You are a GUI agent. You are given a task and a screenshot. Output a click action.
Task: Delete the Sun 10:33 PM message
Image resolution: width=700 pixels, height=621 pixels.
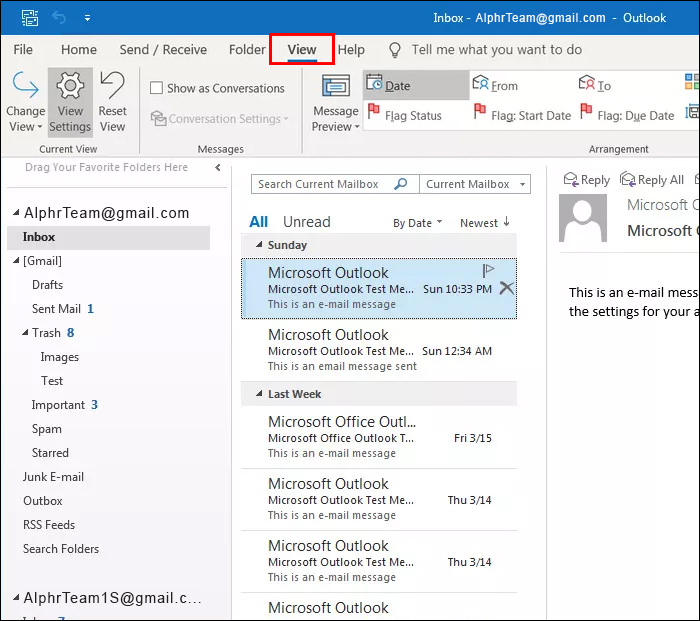coord(506,288)
